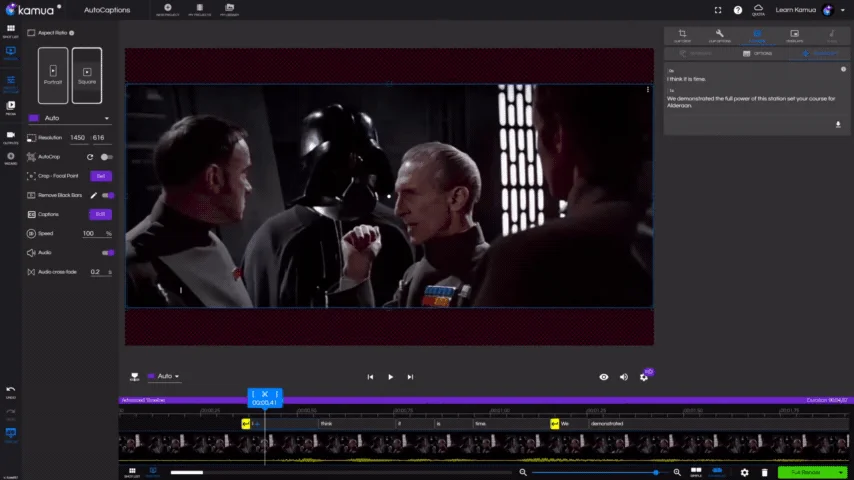Switch to the Clip Options tab
This screenshot has width=854, height=480.
click(x=719, y=36)
